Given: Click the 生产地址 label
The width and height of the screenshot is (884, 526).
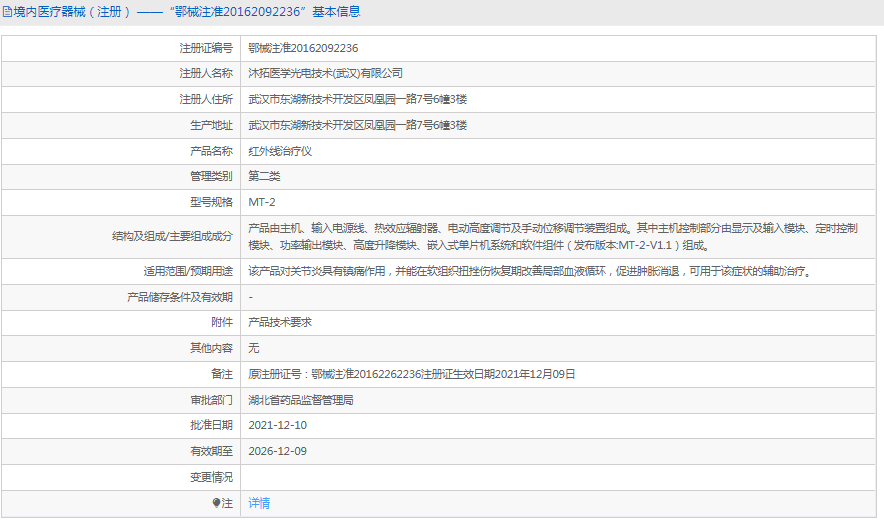Looking at the screenshot, I should click(211, 125).
